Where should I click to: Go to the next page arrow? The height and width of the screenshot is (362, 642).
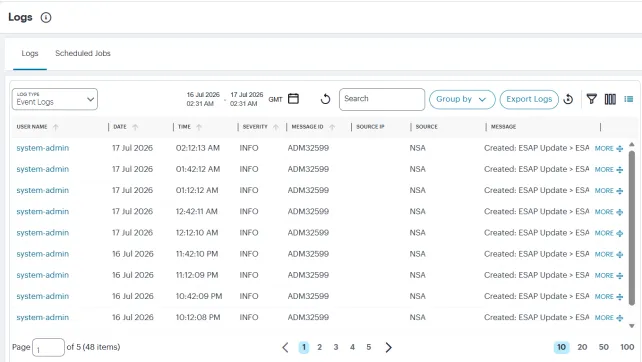click(x=388, y=347)
